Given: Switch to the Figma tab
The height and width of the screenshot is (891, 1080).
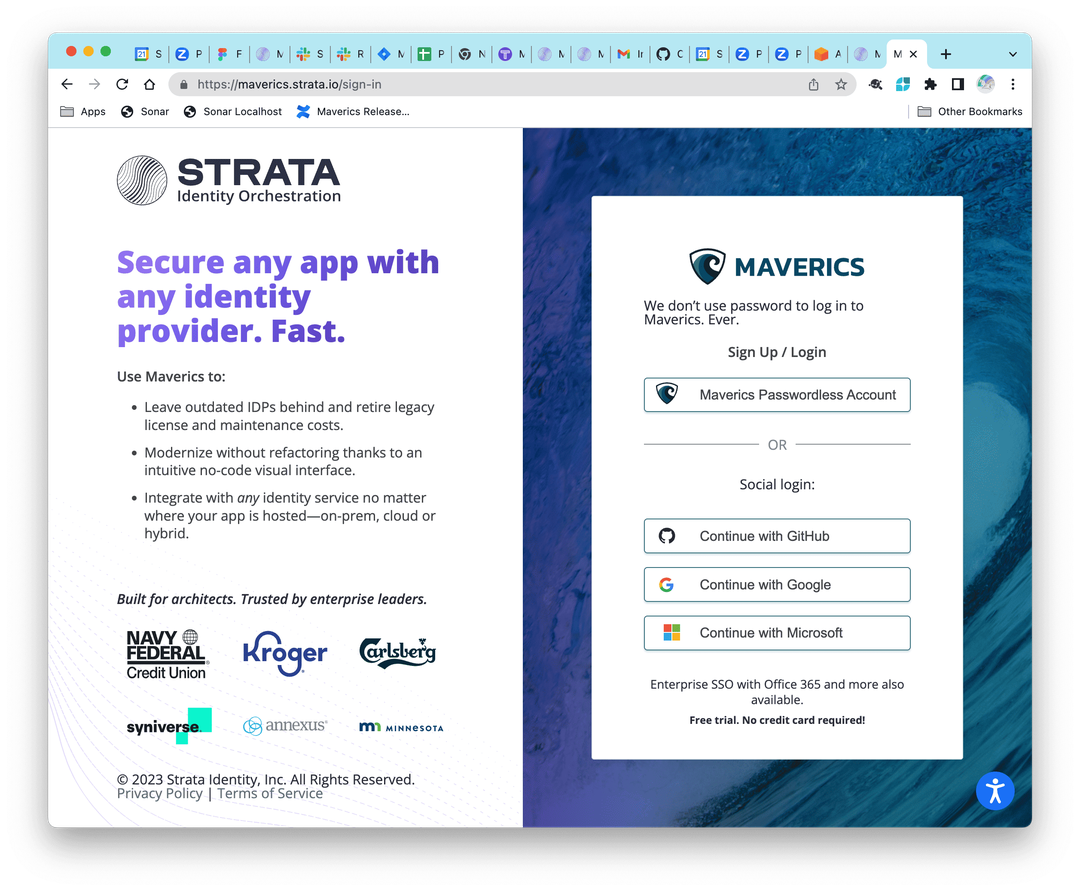Looking at the screenshot, I should pyautogui.click(x=229, y=54).
